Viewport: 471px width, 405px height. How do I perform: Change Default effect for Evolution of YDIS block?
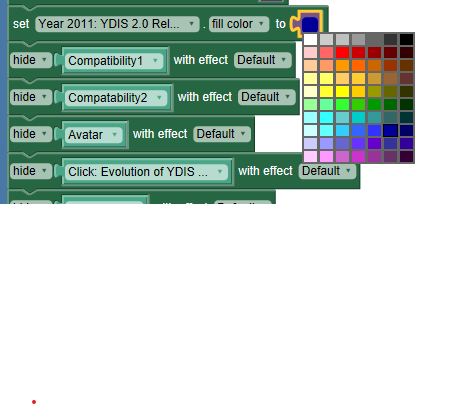pyautogui.click(x=327, y=171)
